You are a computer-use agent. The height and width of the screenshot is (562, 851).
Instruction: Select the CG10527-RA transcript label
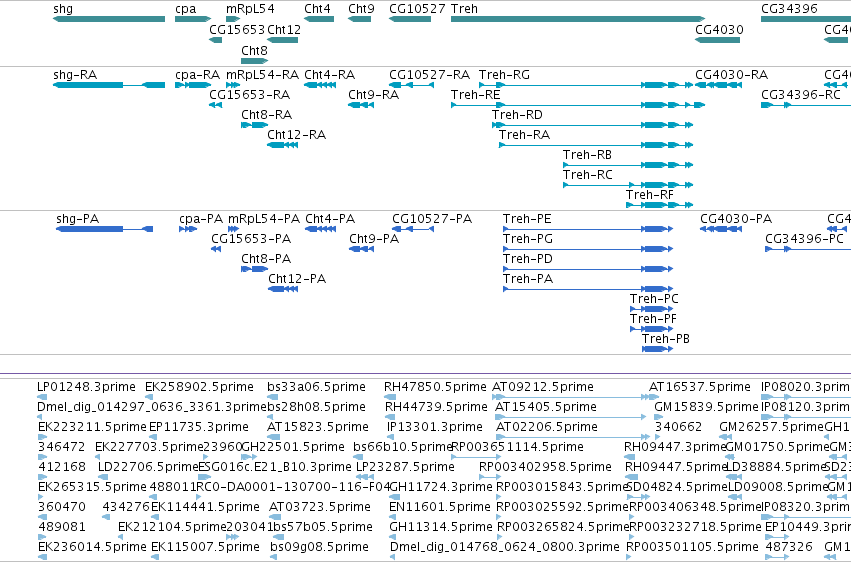click(429, 75)
